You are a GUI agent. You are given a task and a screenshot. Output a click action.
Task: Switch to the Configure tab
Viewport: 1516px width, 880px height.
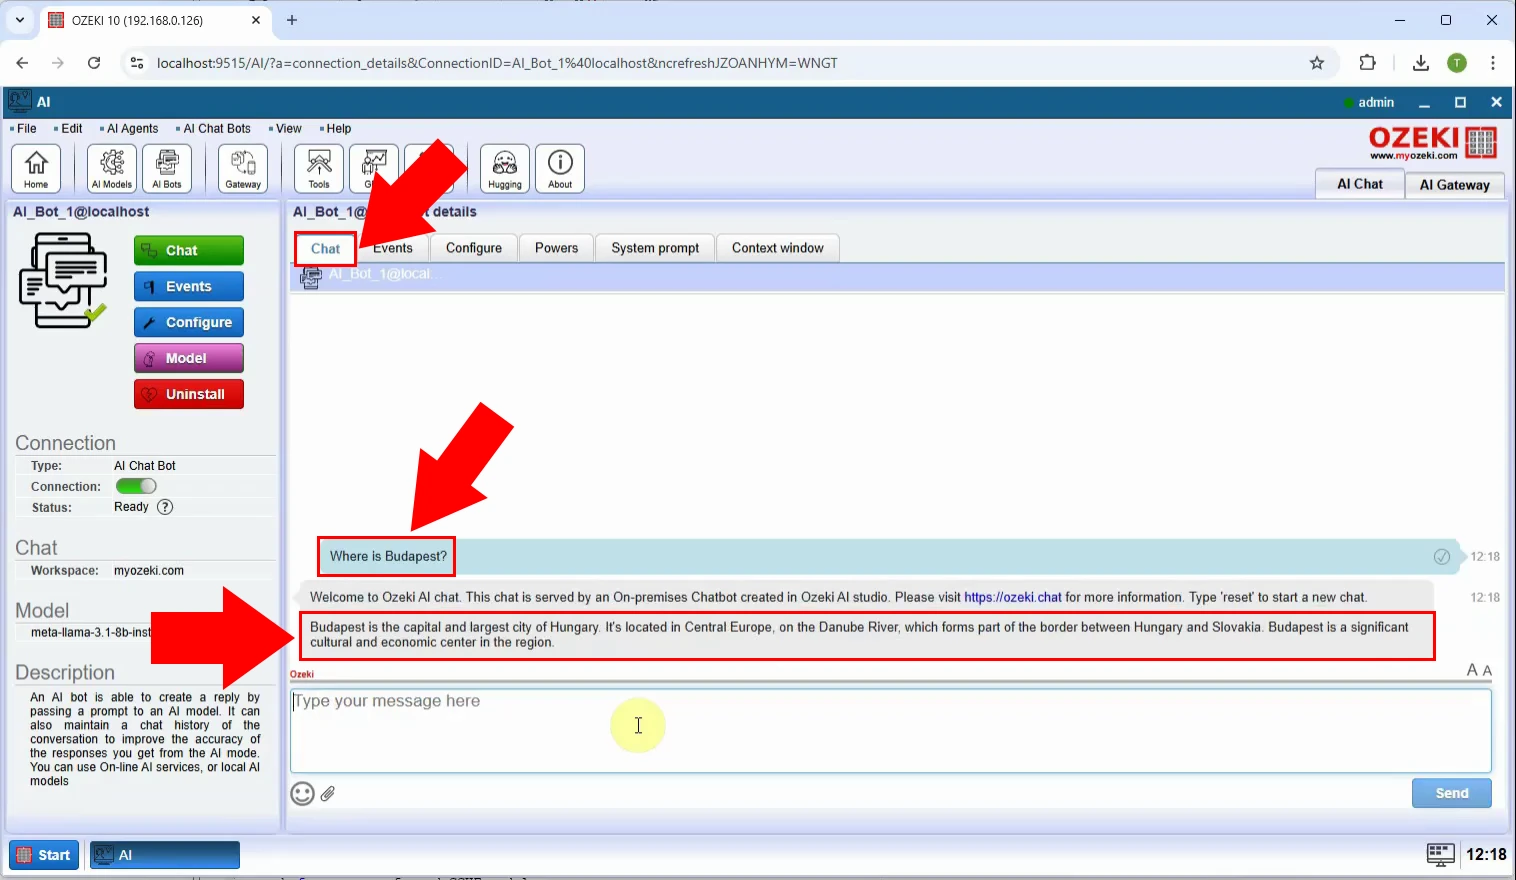474,248
